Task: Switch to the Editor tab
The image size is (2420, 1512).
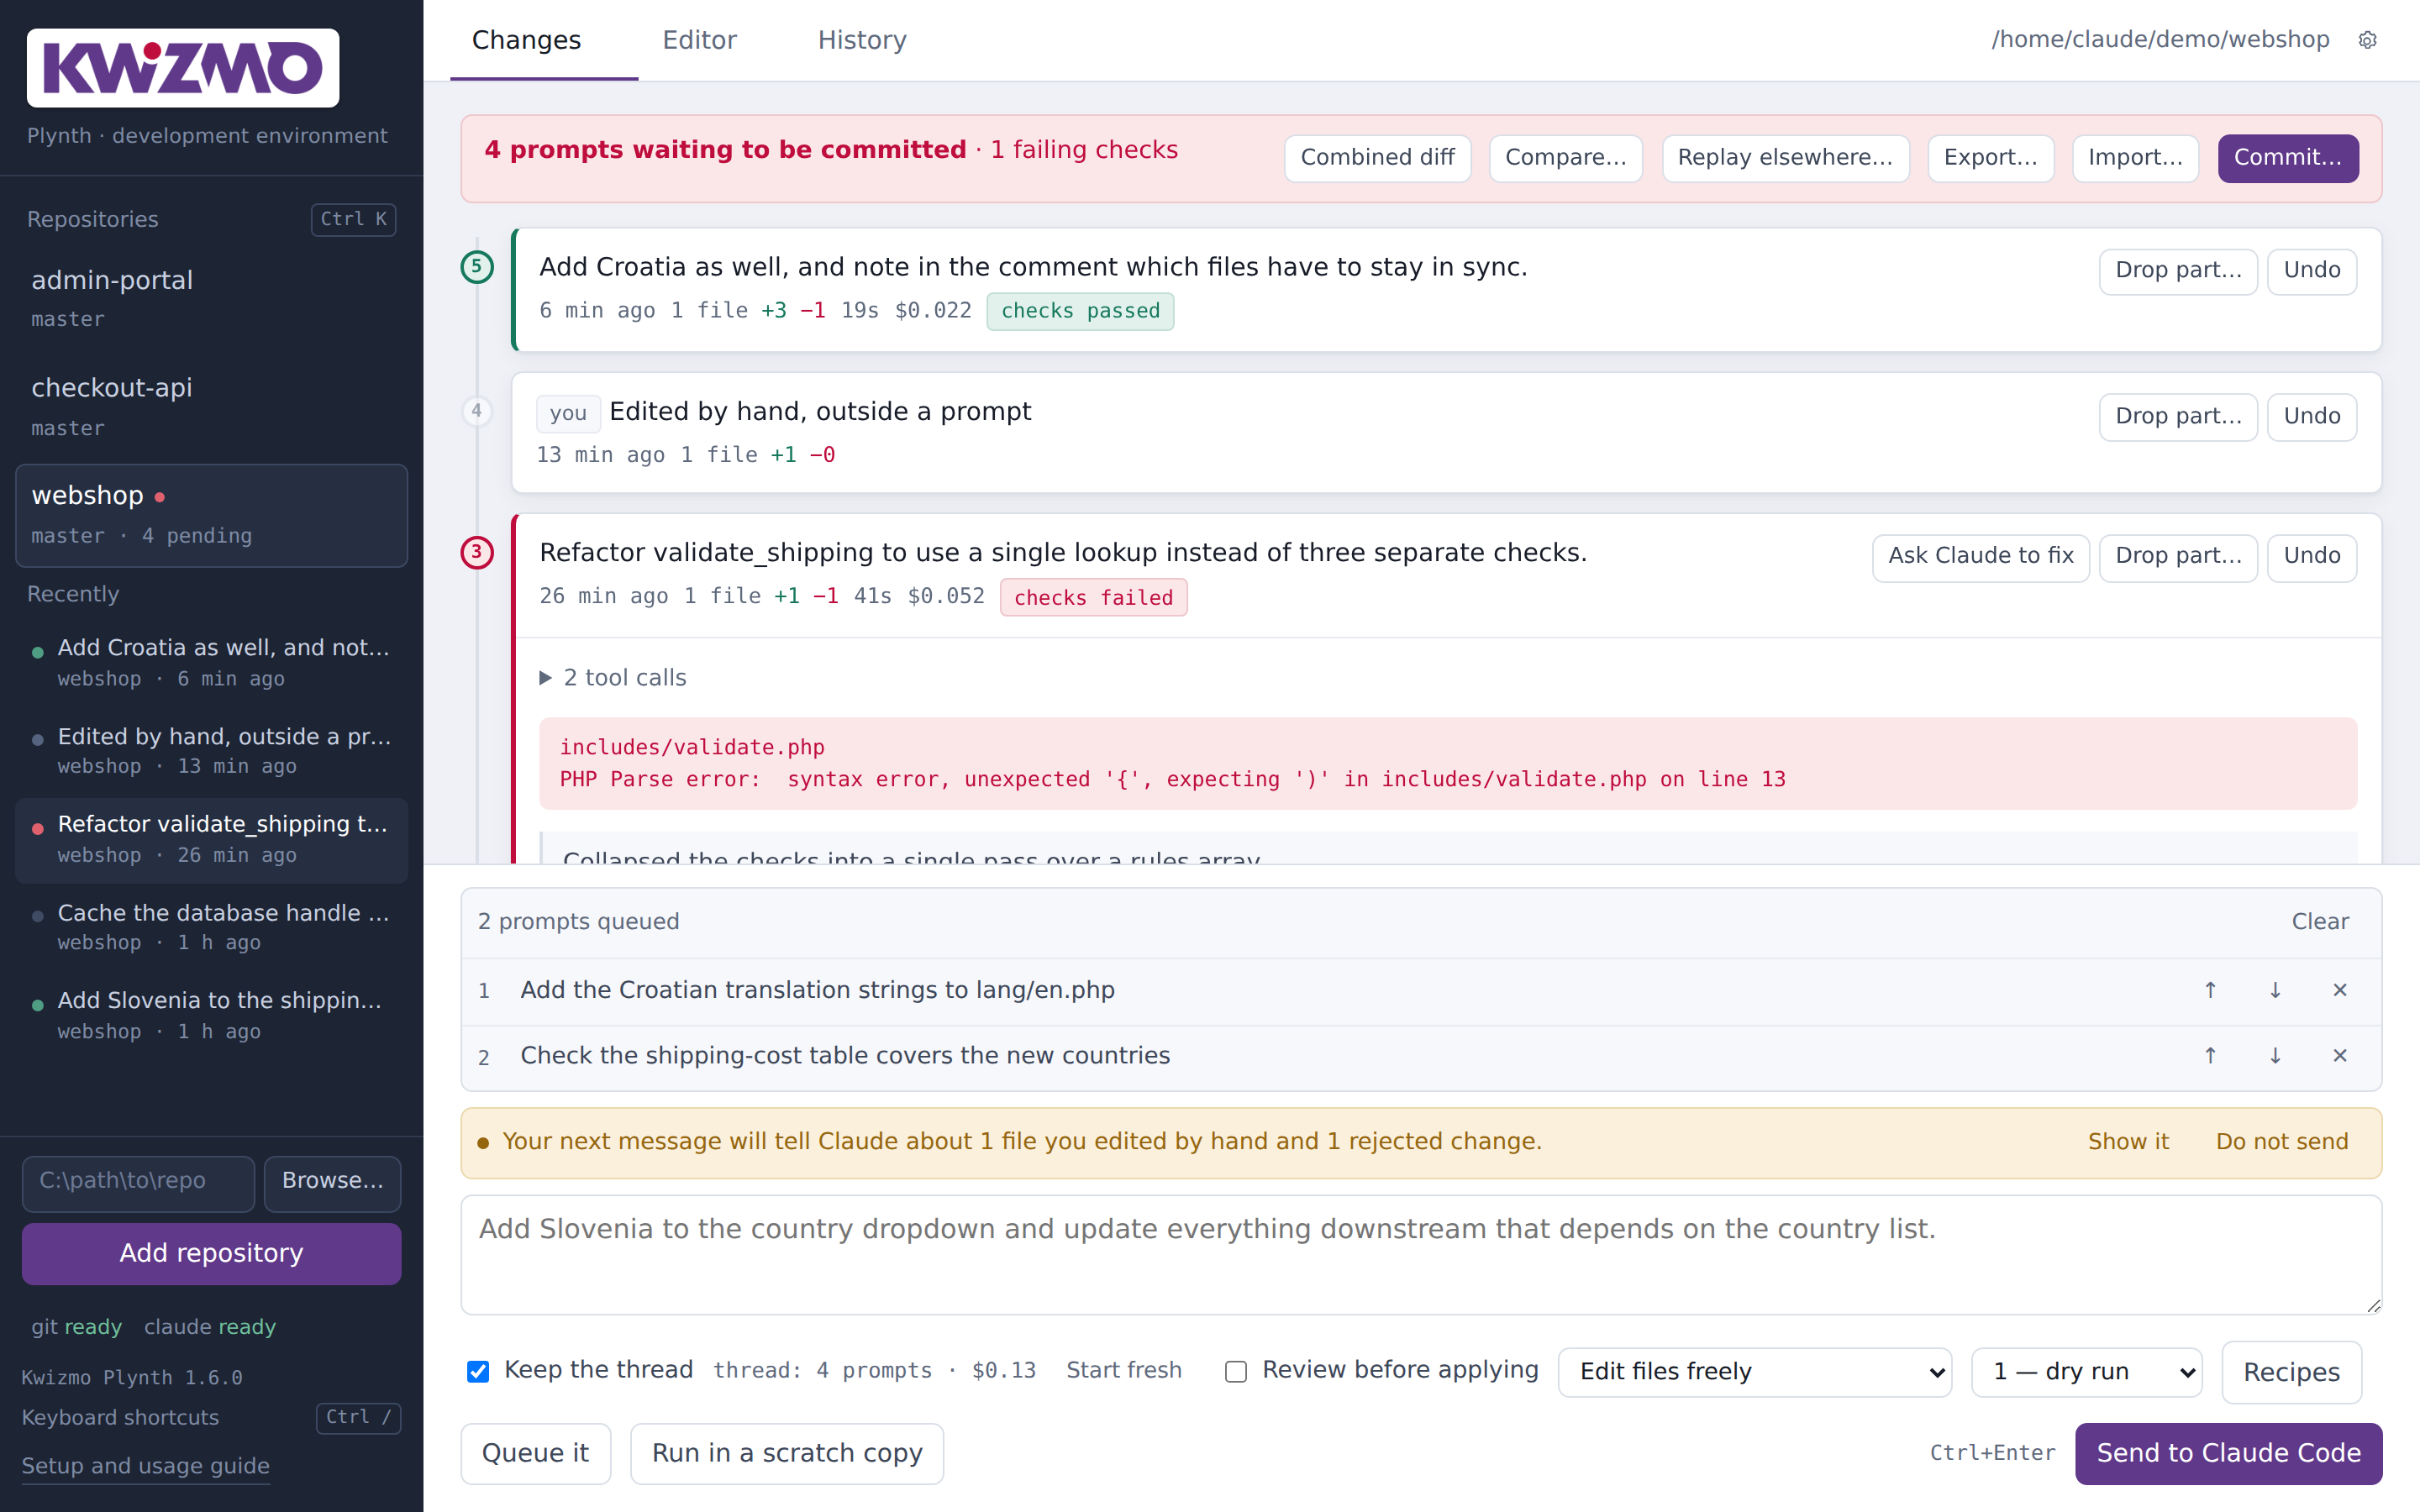Action: coord(699,40)
